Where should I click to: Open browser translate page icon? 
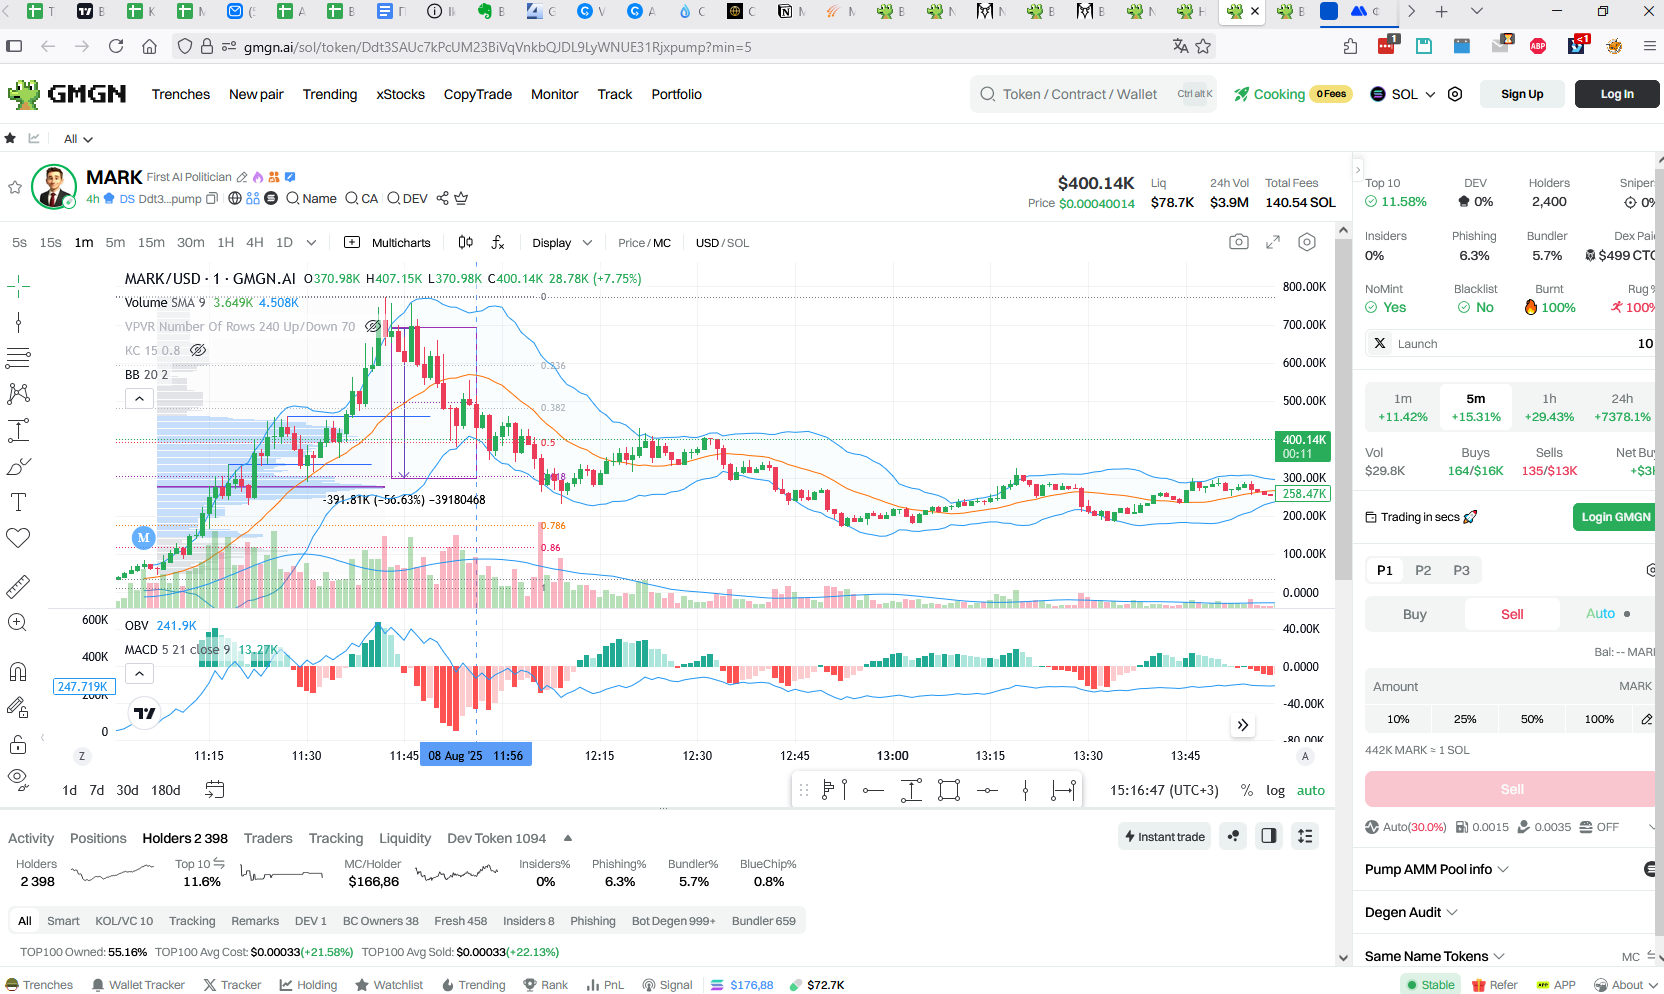point(1181,46)
